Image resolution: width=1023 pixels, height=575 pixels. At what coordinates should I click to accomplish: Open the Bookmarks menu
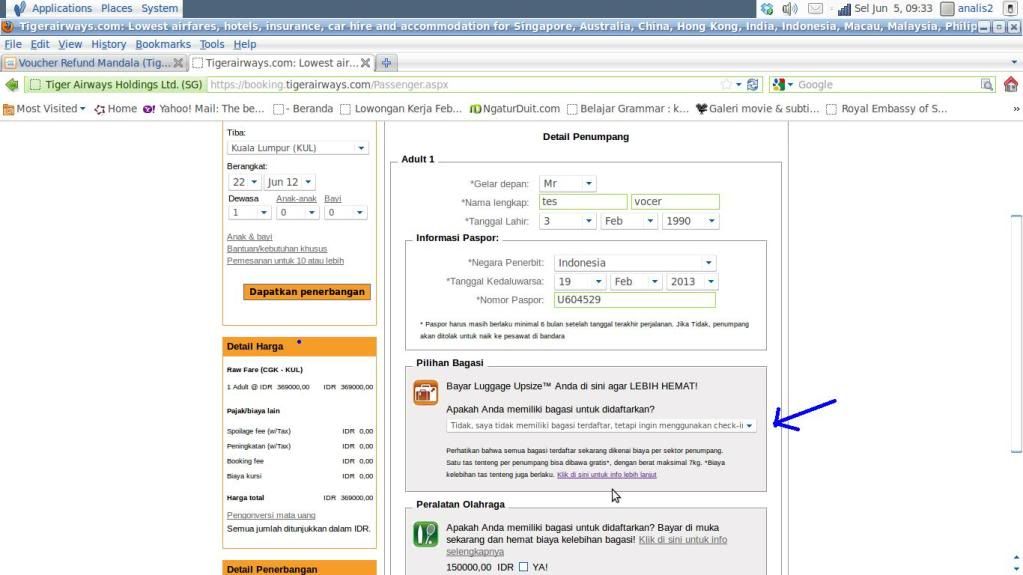pyautogui.click(x=163, y=44)
